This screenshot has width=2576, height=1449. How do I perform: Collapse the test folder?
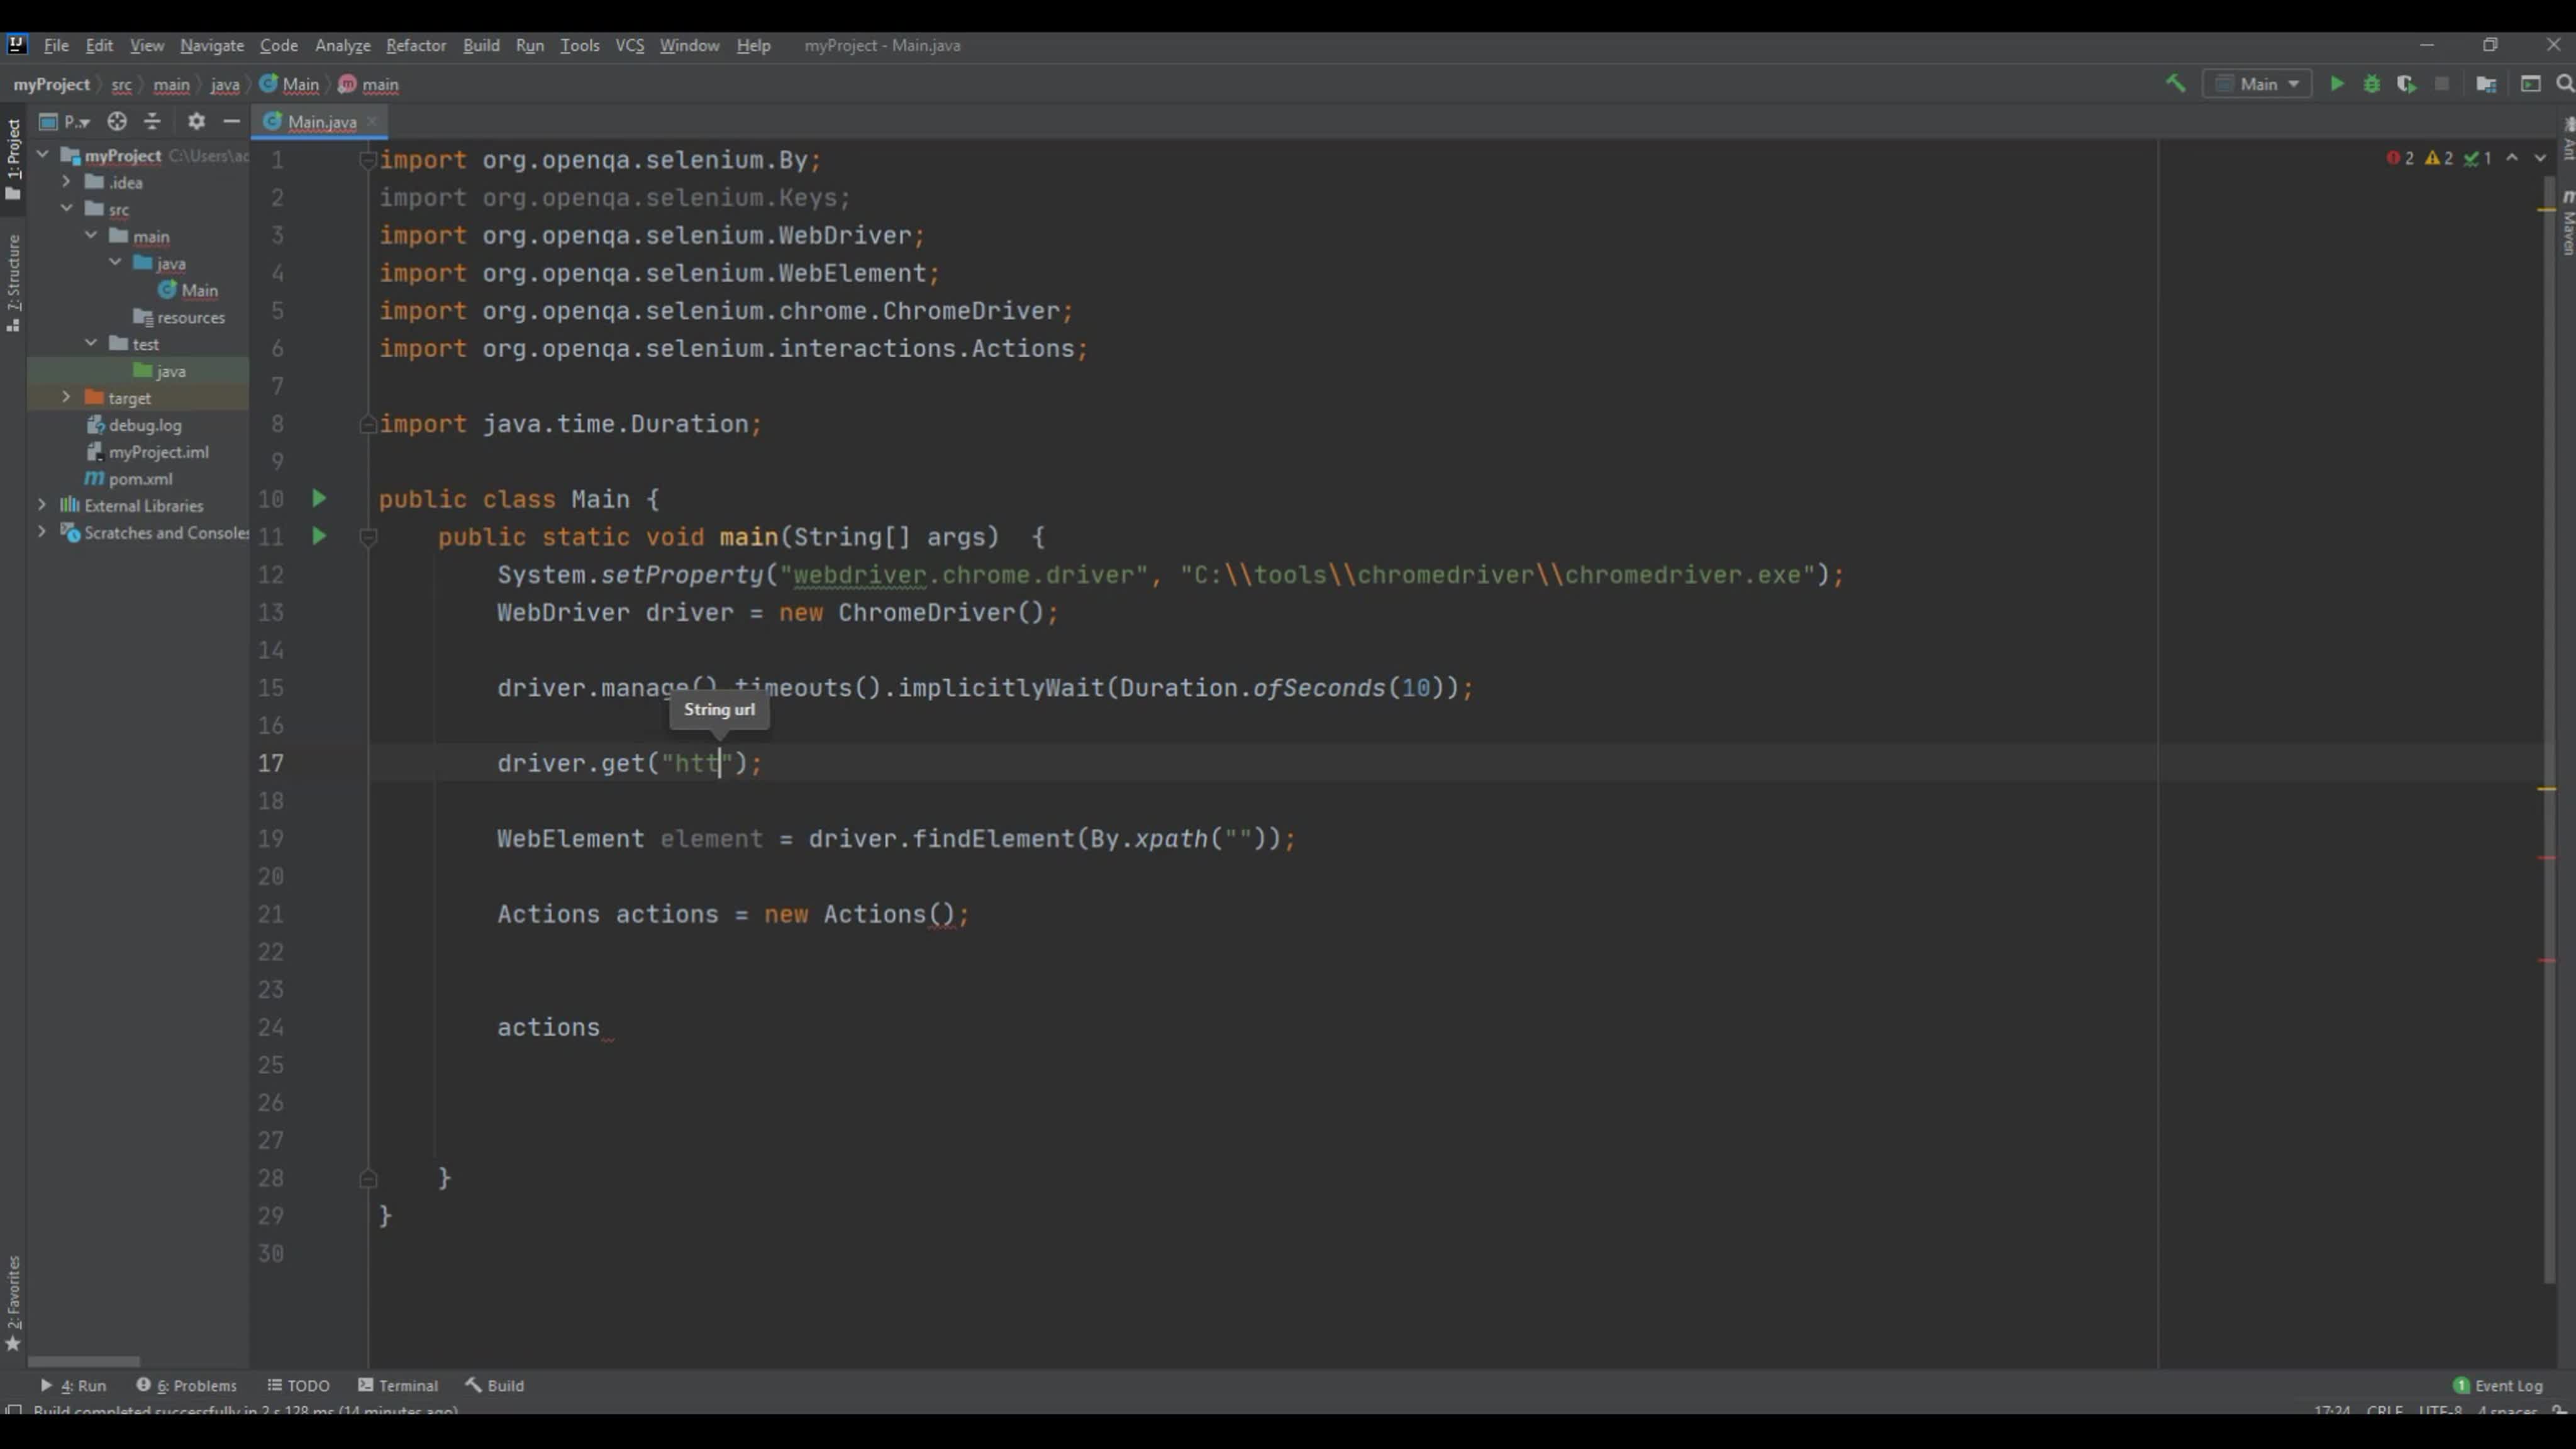[x=91, y=343]
